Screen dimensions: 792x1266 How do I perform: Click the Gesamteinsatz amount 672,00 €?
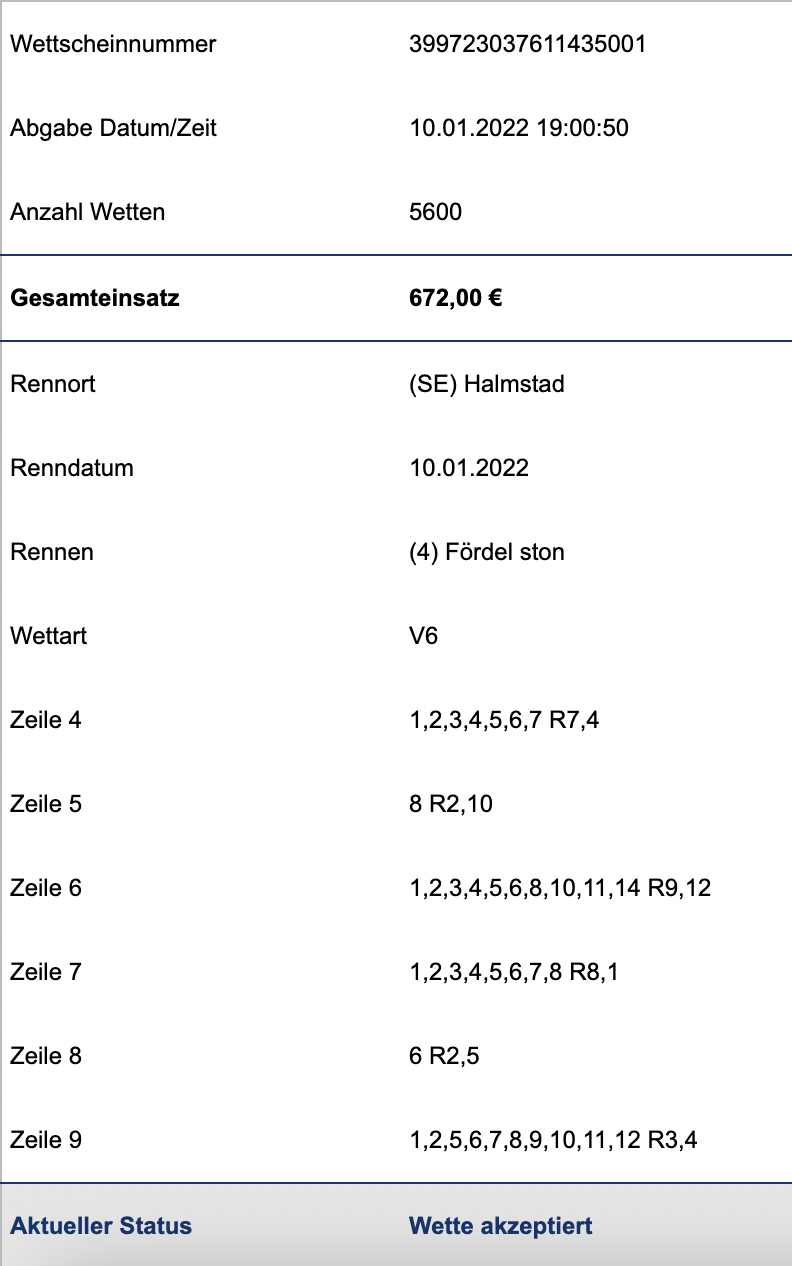[456, 298]
